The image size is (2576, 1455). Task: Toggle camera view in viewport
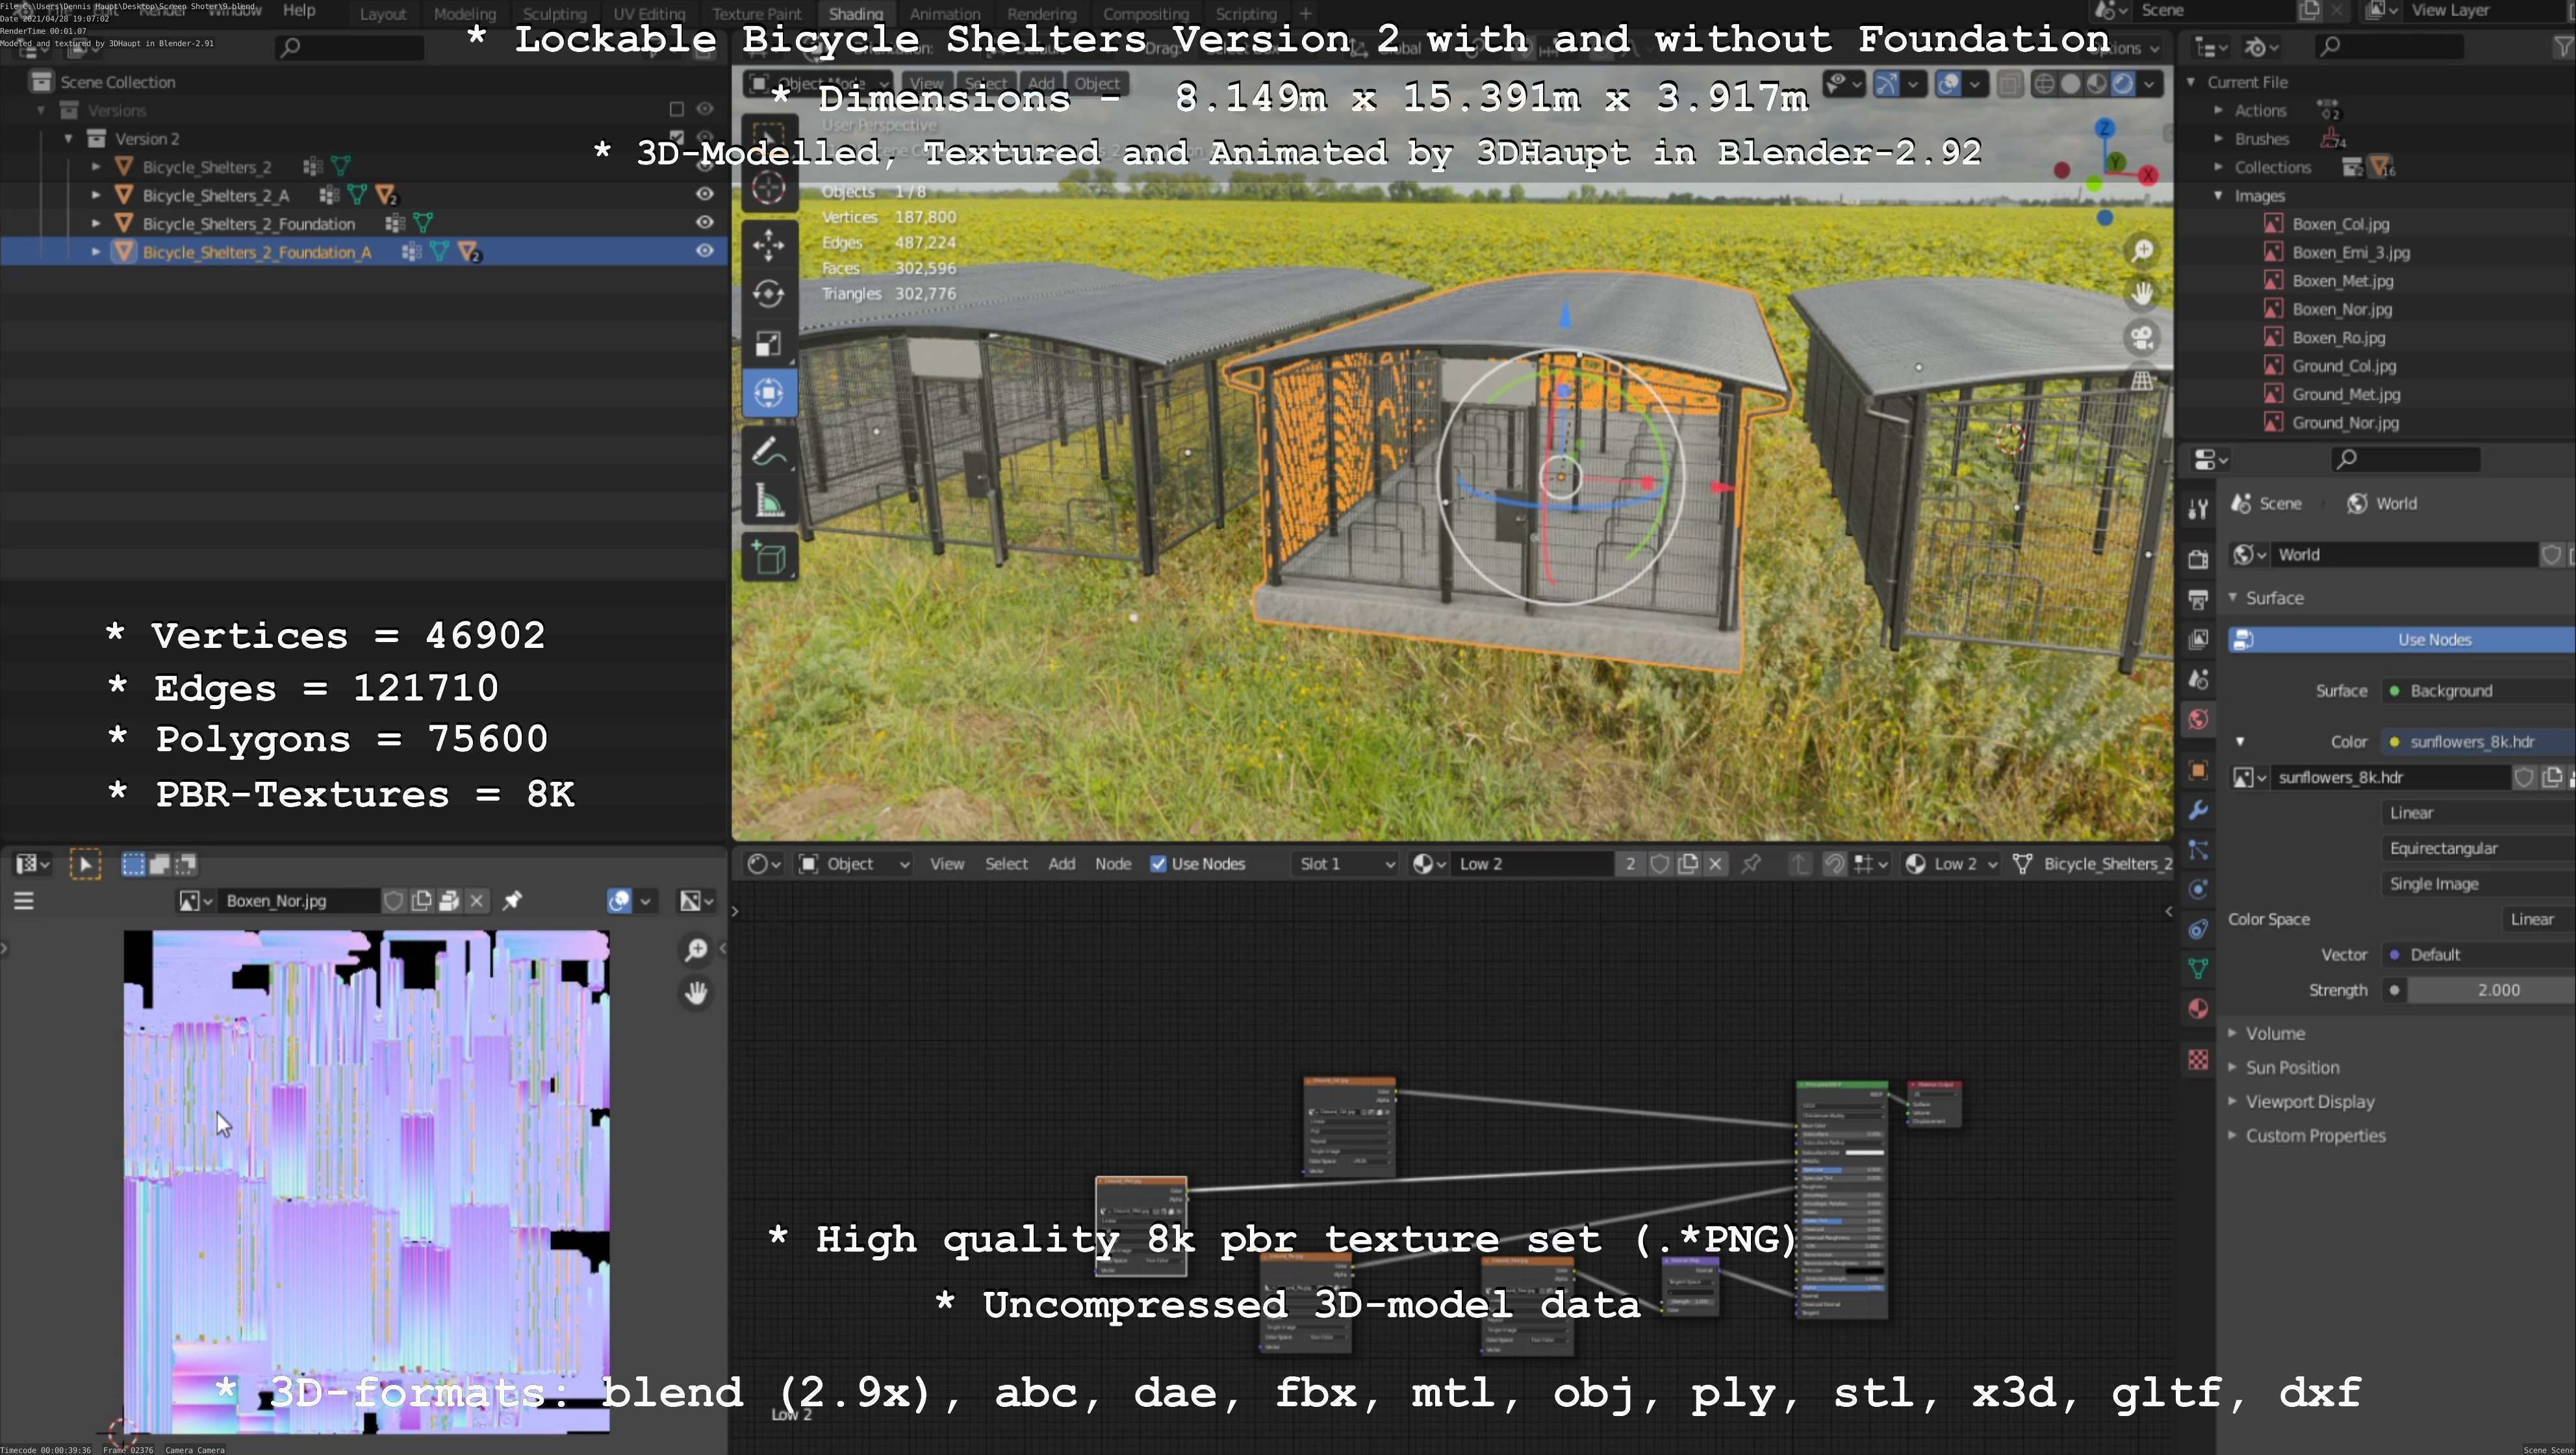click(x=2142, y=338)
